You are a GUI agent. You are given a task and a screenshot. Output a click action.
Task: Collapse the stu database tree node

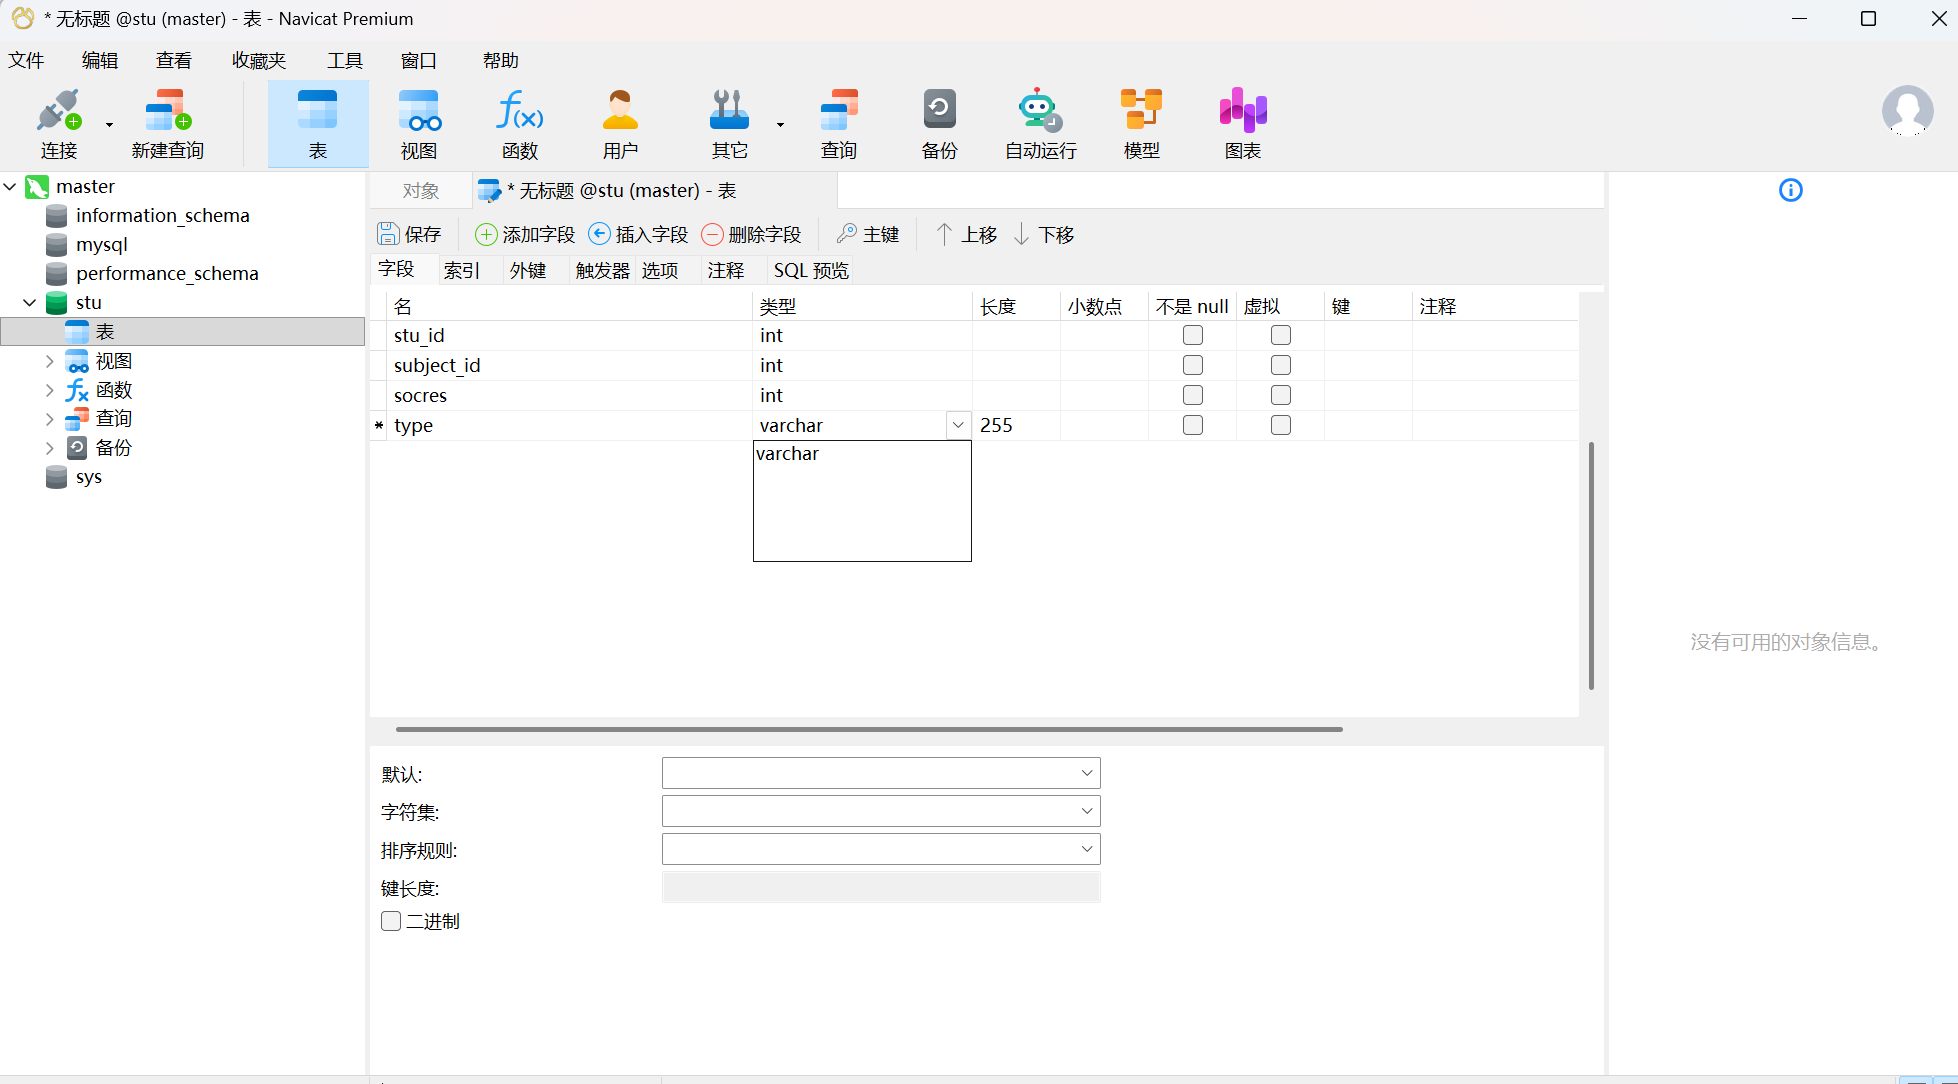click(29, 302)
